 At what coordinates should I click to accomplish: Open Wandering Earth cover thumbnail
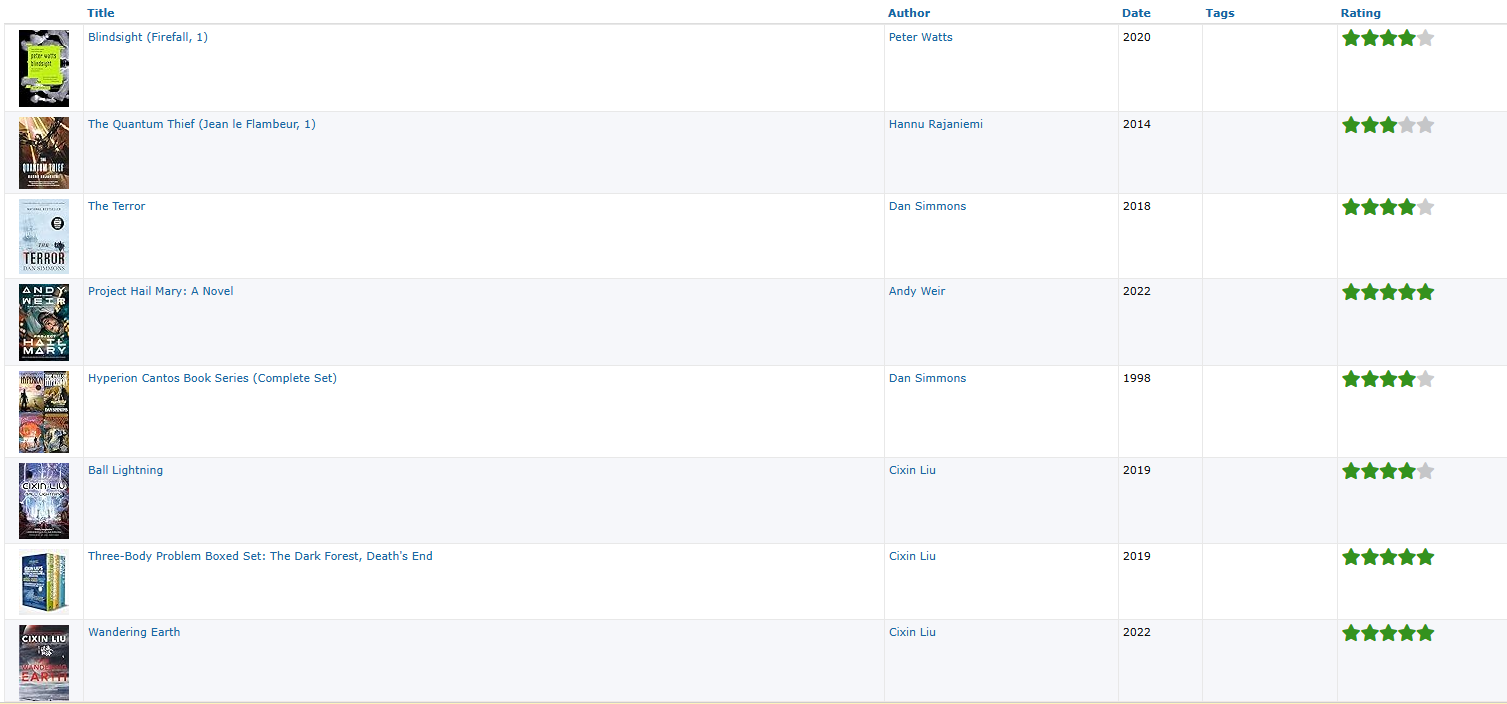(x=44, y=663)
